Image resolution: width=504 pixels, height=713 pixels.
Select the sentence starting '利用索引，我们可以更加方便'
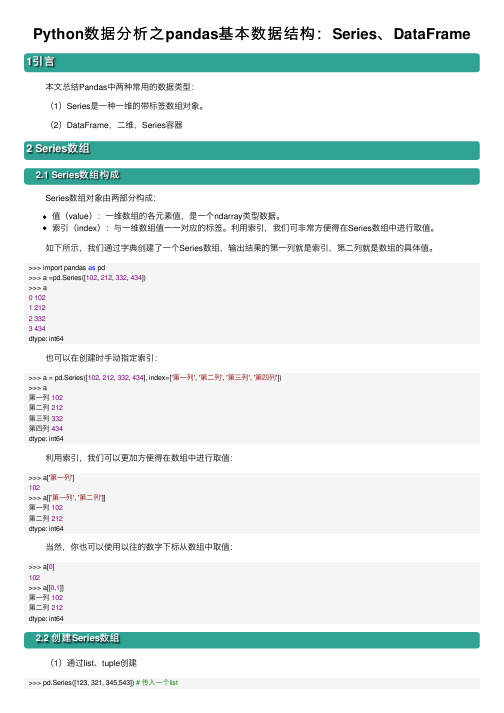point(139,458)
